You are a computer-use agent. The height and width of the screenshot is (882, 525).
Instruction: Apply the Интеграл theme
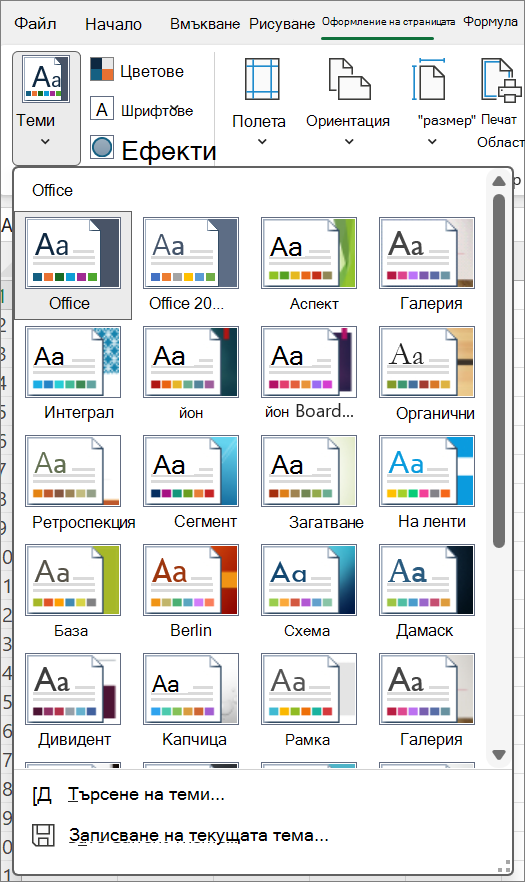pyautogui.click(x=73, y=374)
